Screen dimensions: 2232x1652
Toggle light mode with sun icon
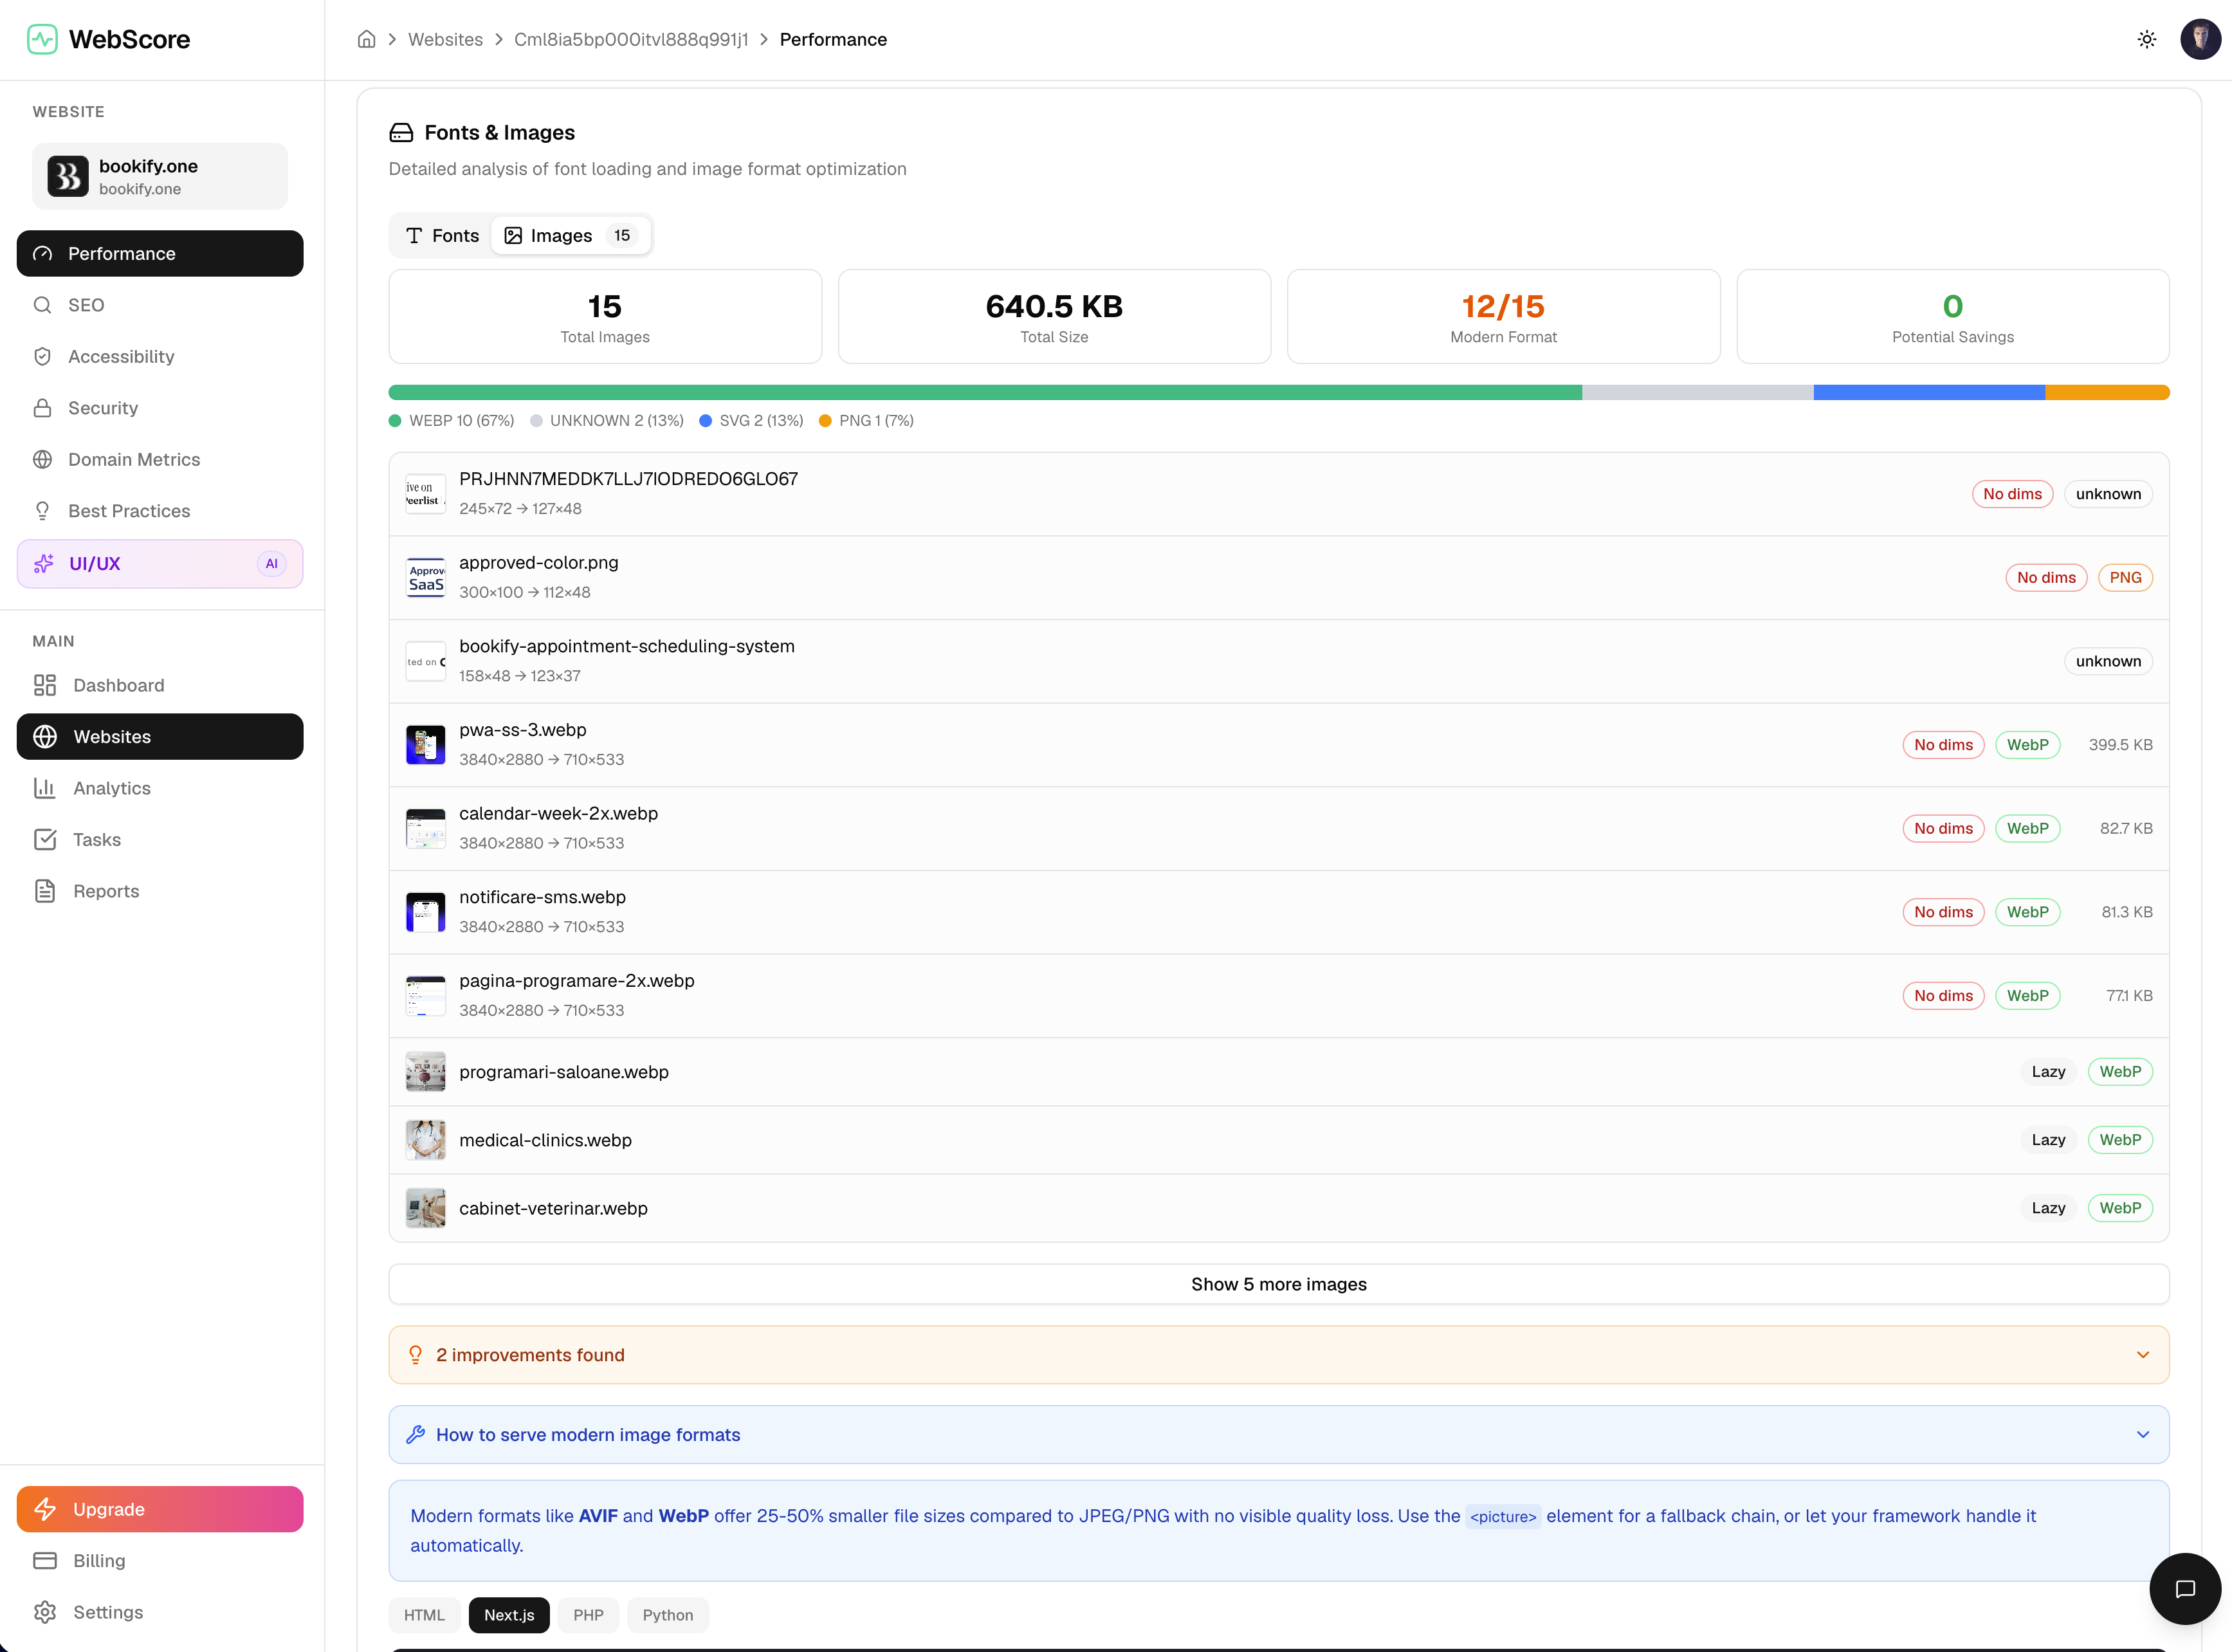tap(2147, 39)
